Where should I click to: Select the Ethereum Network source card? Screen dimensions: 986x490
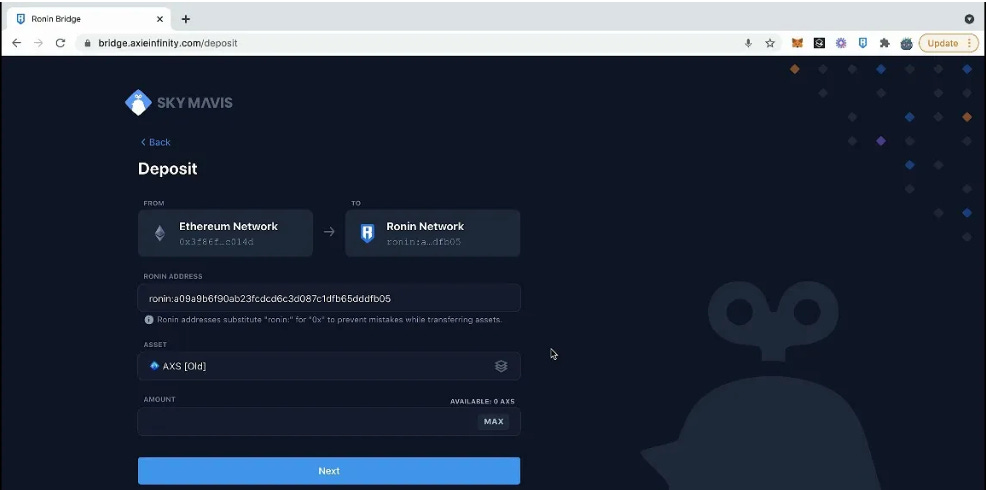pyautogui.click(x=225, y=233)
